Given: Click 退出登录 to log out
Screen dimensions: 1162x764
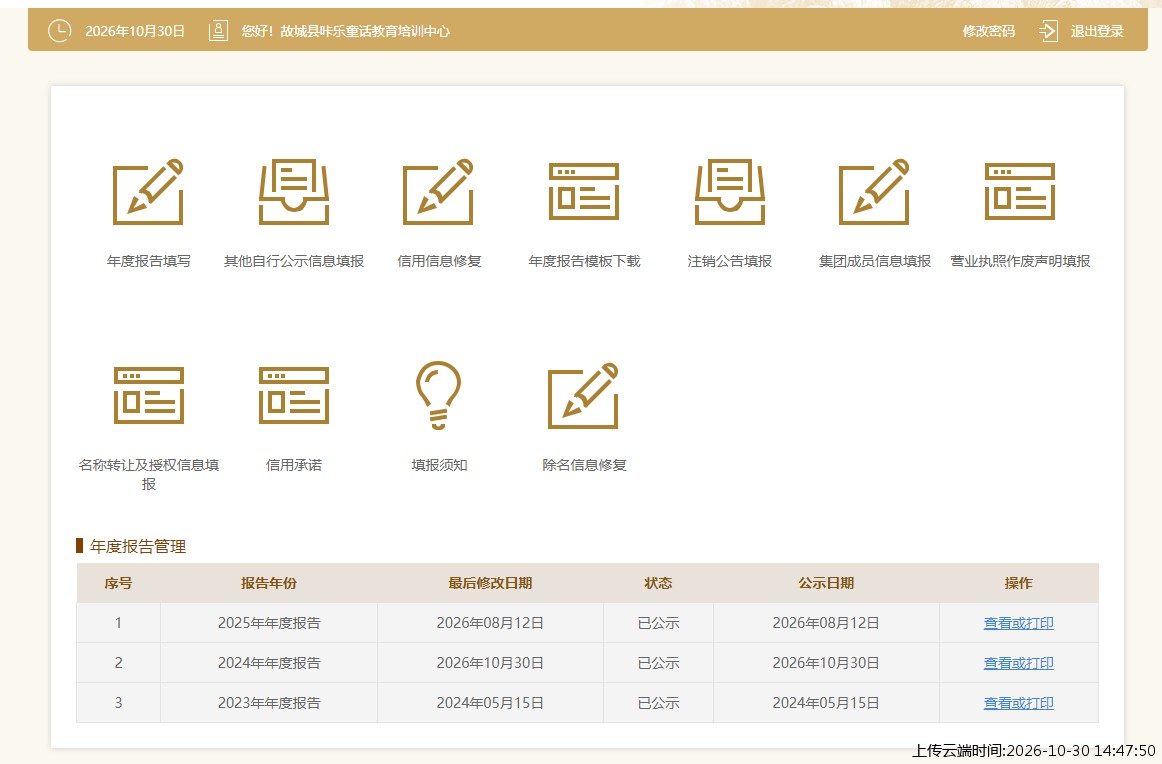Looking at the screenshot, I should [x=1097, y=31].
